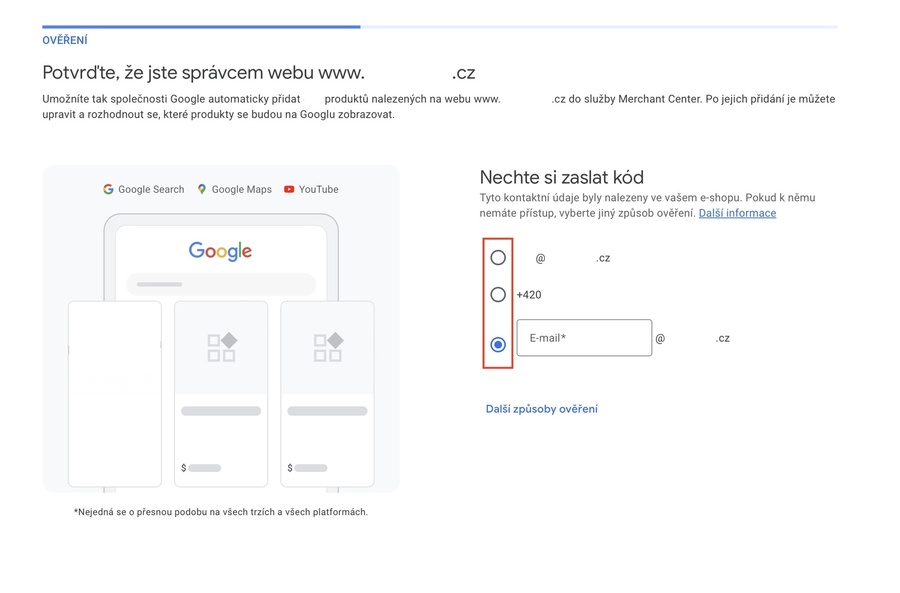This screenshot has width=900, height=593.
Task: Click the Google Search 'G' icon
Action: [x=108, y=189]
